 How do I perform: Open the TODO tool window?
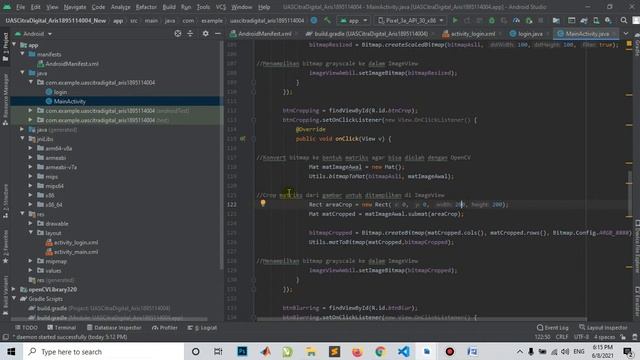pos(26,328)
